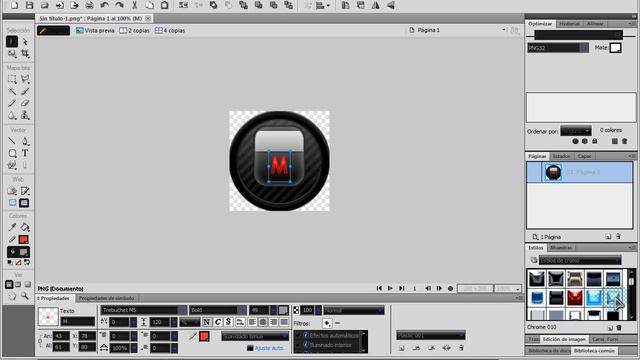Open the Normal blend mode dropdown
640x360 pixels.
click(x=354, y=311)
